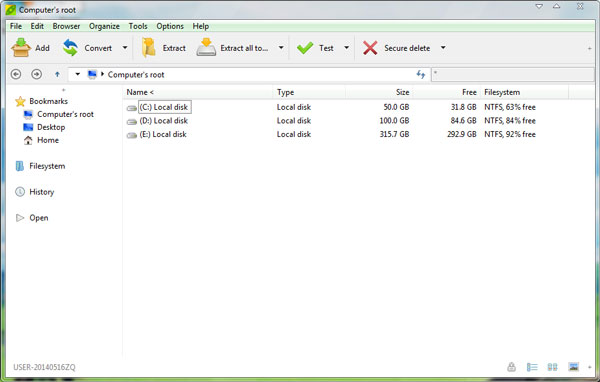Sort by the Free column header
The width and height of the screenshot is (600, 382).
click(446, 92)
